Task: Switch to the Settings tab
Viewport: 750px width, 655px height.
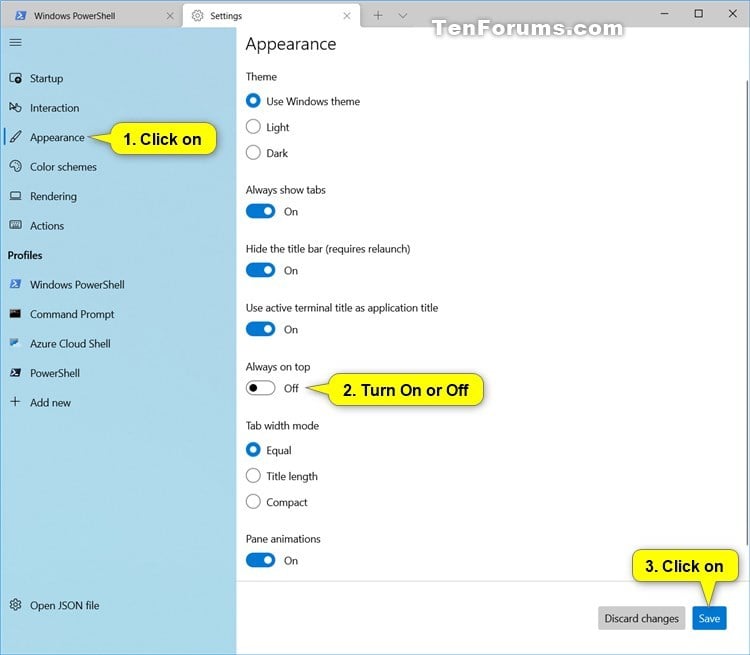Action: click(x=271, y=16)
